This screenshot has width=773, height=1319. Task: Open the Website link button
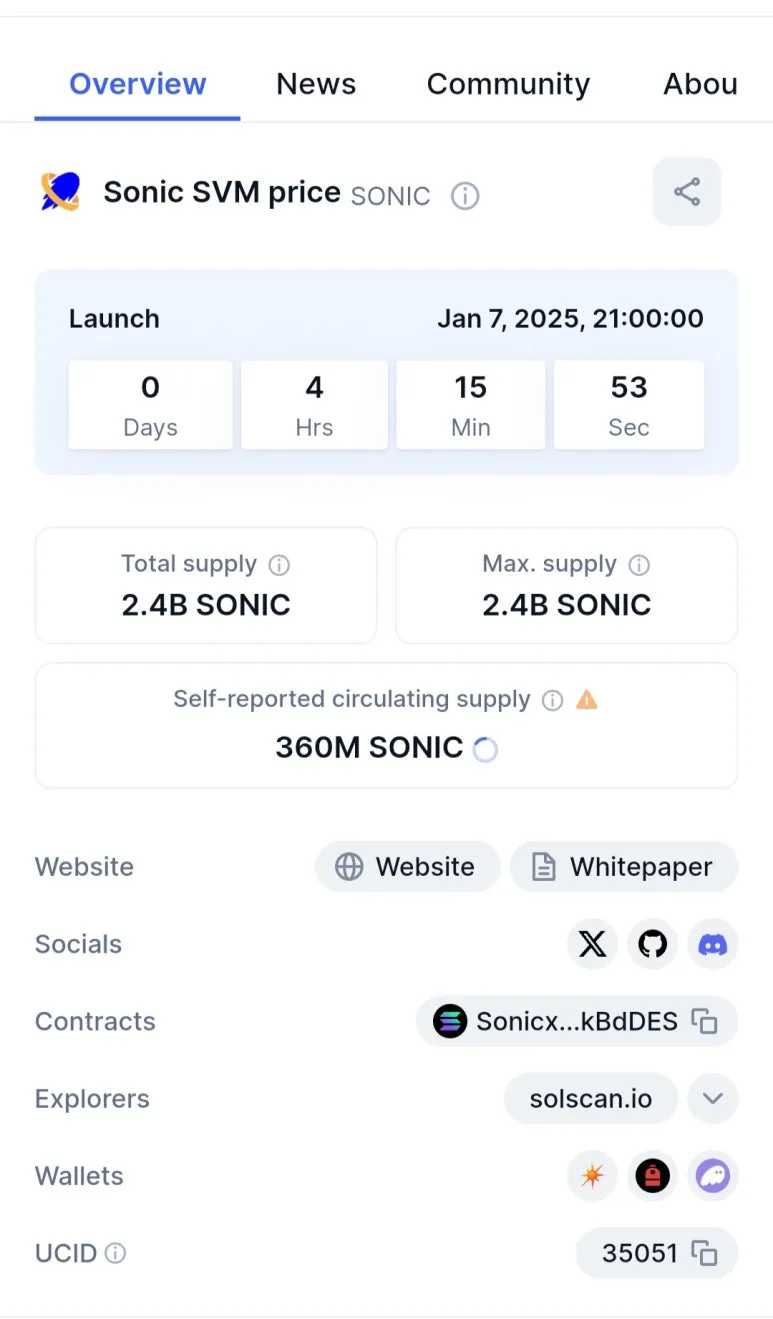point(407,867)
